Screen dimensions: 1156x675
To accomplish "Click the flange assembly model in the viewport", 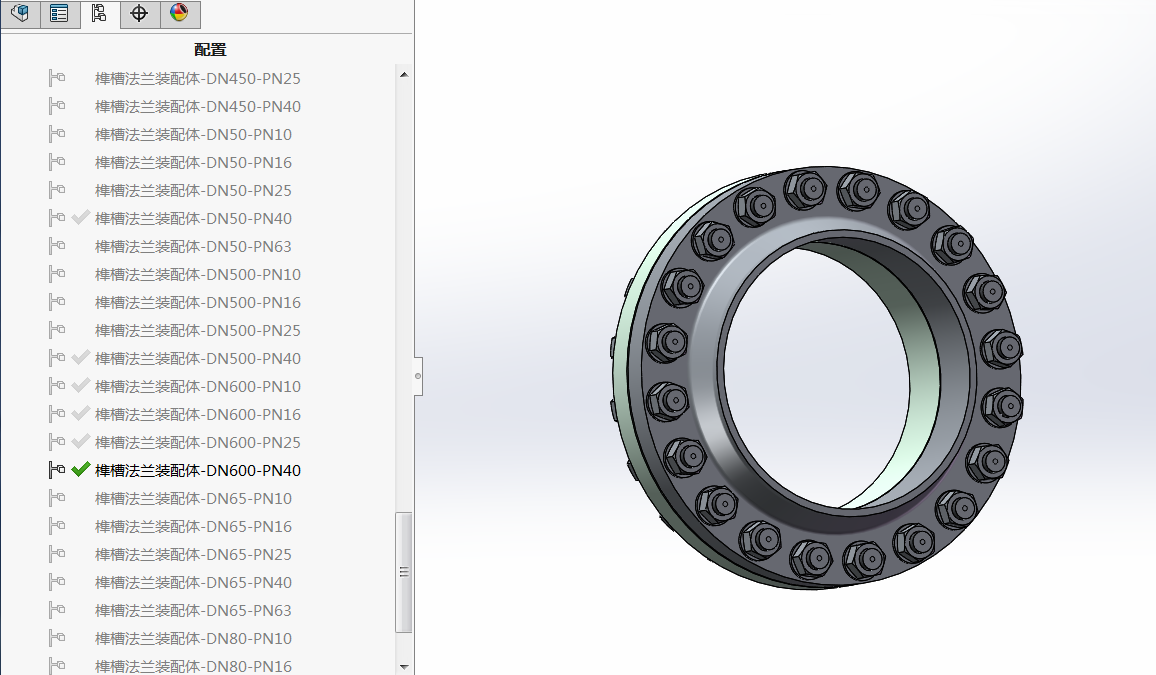I will coord(817,377).
